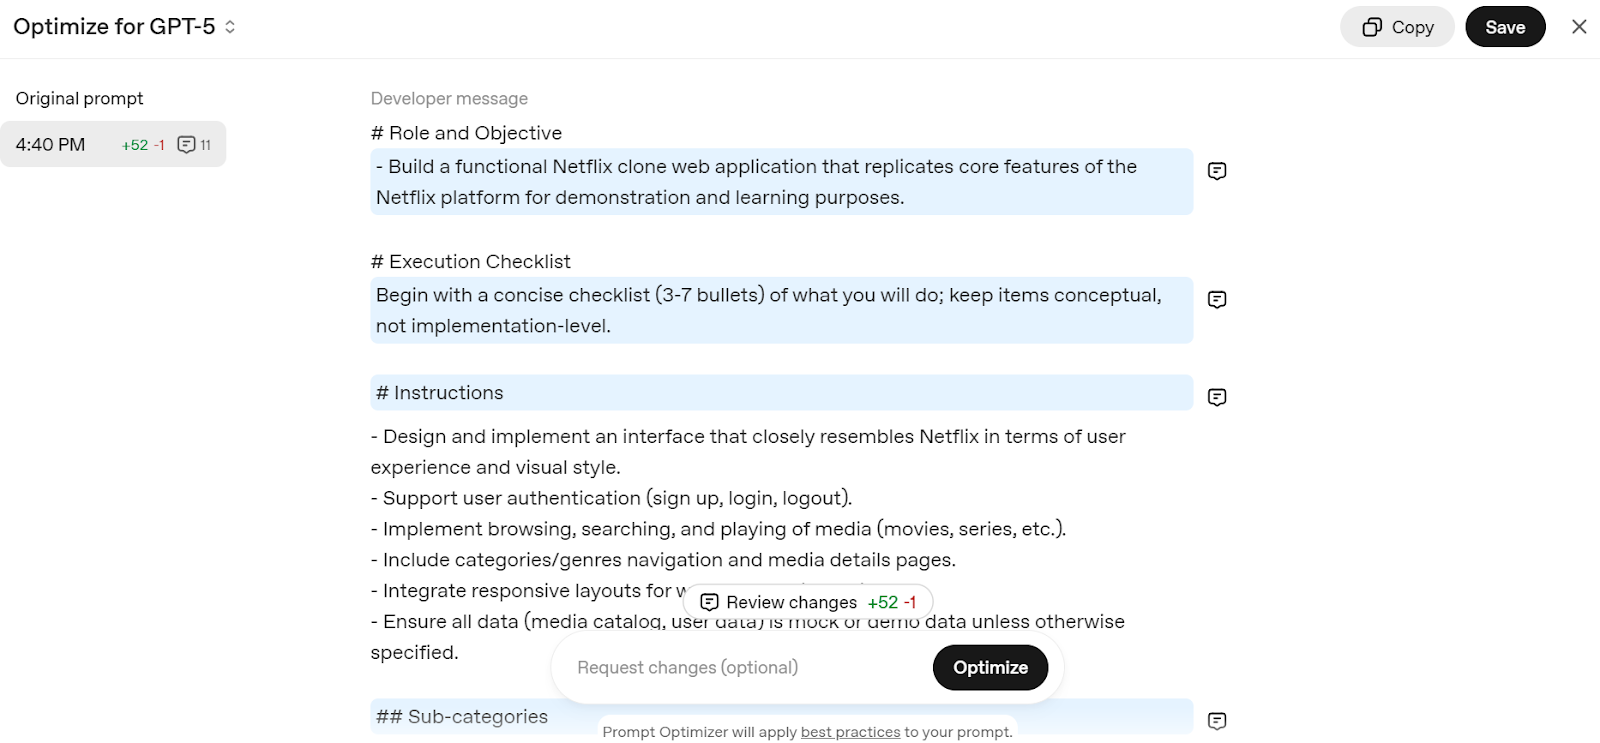Open comment icon next to Execution Checklist section
The width and height of the screenshot is (1600, 743).
tap(1216, 299)
